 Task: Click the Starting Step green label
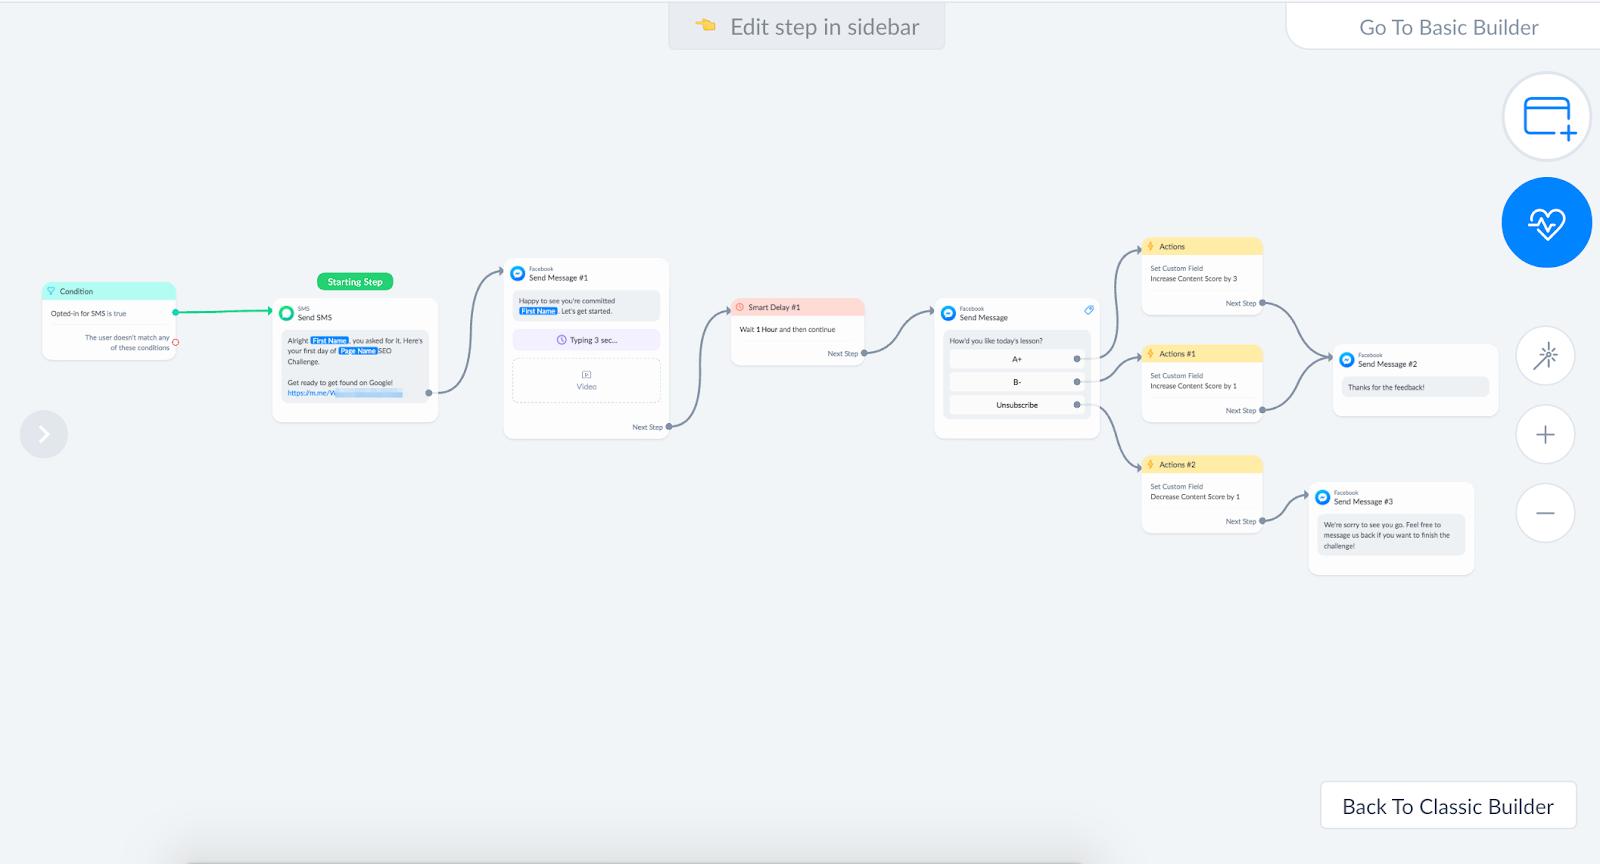point(355,282)
